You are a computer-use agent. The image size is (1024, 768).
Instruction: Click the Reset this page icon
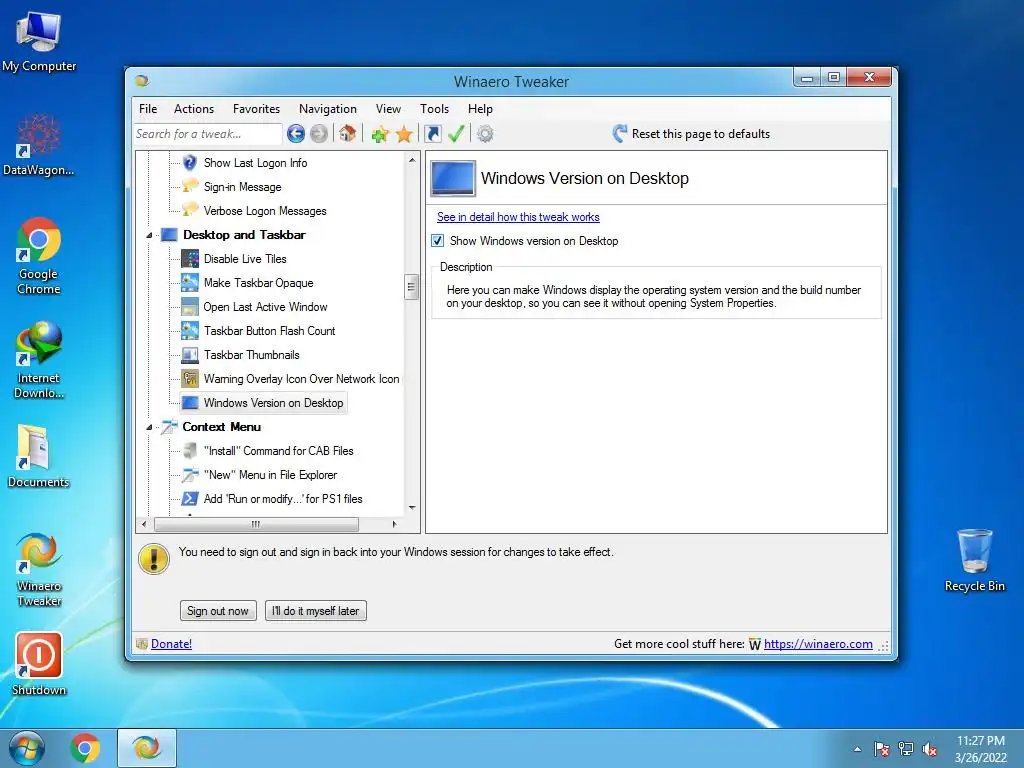click(x=620, y=133)
